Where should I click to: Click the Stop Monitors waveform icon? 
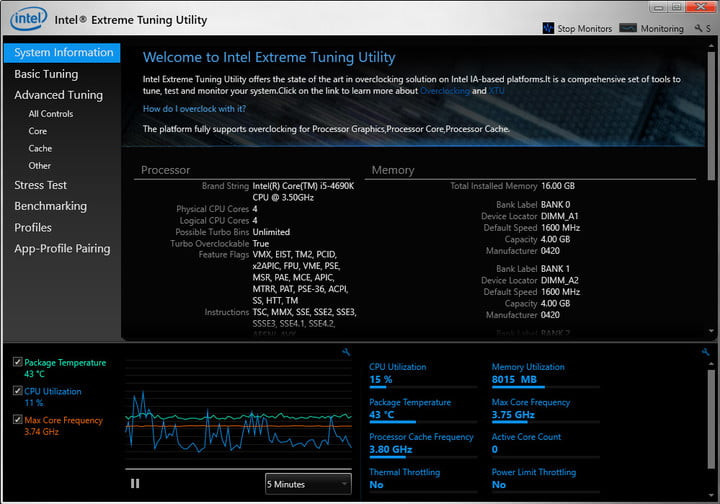(x=548, y=28)
